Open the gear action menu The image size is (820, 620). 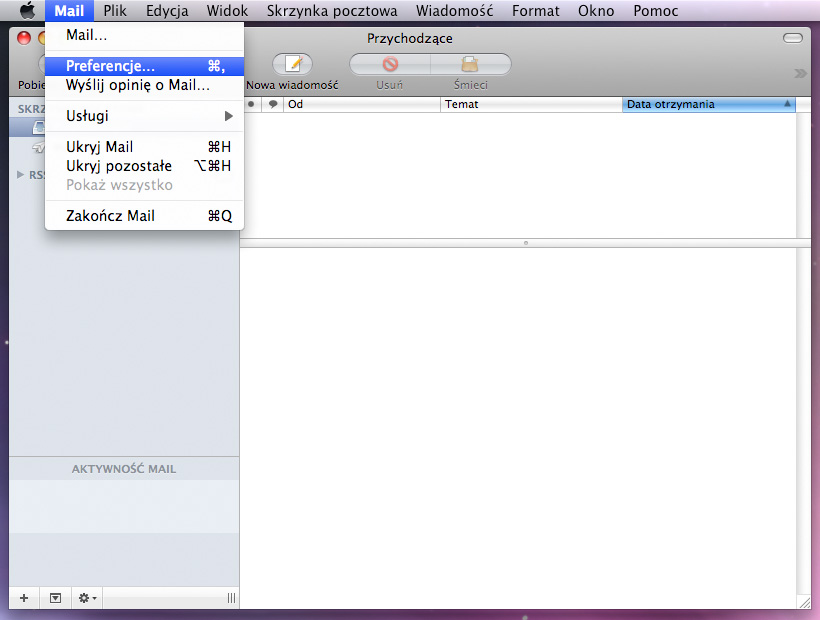(x=87, y=598)
